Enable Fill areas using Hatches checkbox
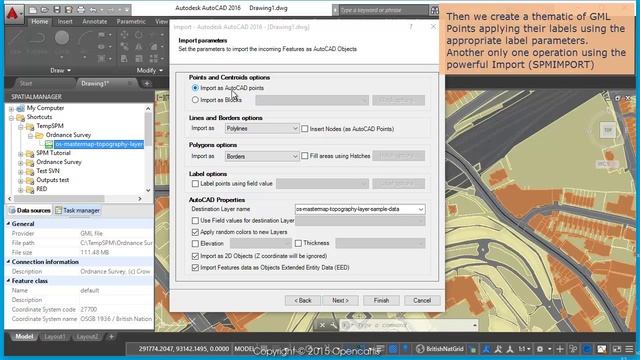The image size is (640, 360). click(x=304, y=156)
